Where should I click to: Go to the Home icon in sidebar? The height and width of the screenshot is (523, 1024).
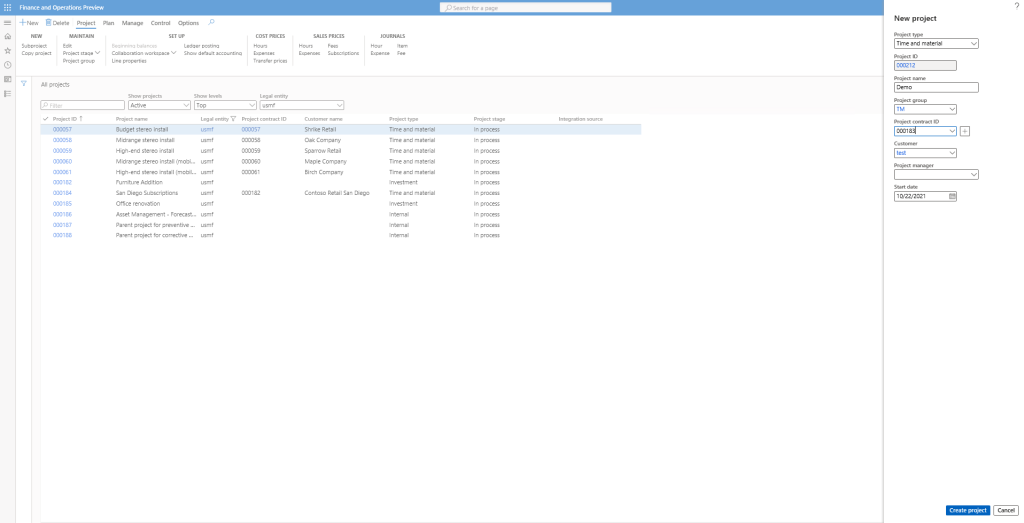coord(7,37)
